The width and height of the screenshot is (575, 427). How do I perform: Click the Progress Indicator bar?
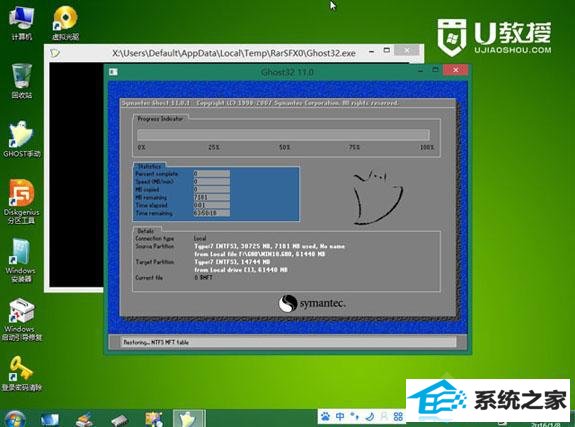pyautogui.click(x=283, y=134)
